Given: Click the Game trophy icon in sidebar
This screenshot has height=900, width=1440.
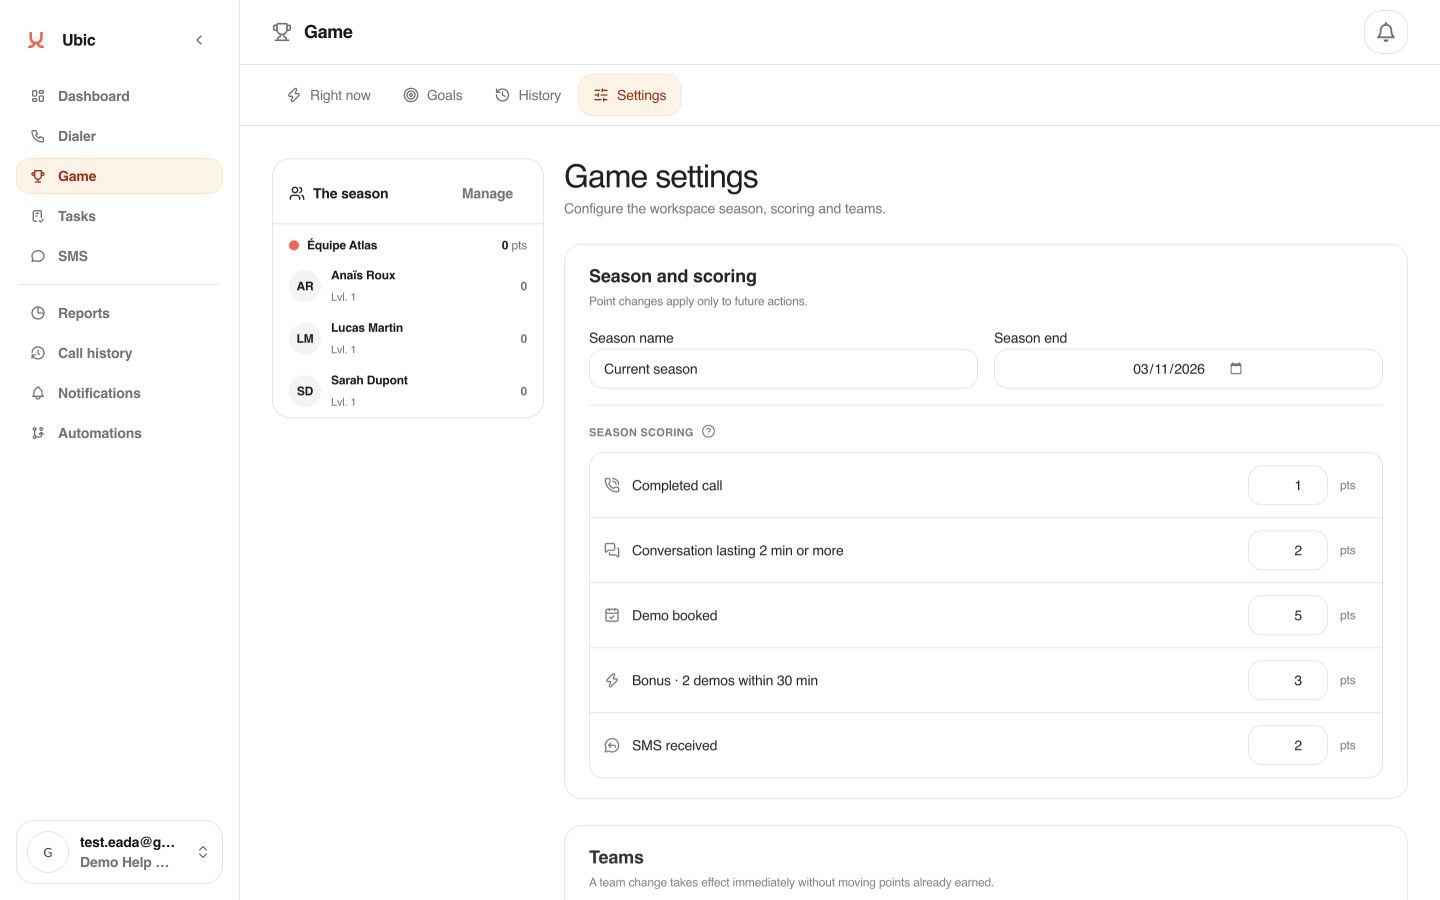Looking at the screenshot, I should (38, 176).
